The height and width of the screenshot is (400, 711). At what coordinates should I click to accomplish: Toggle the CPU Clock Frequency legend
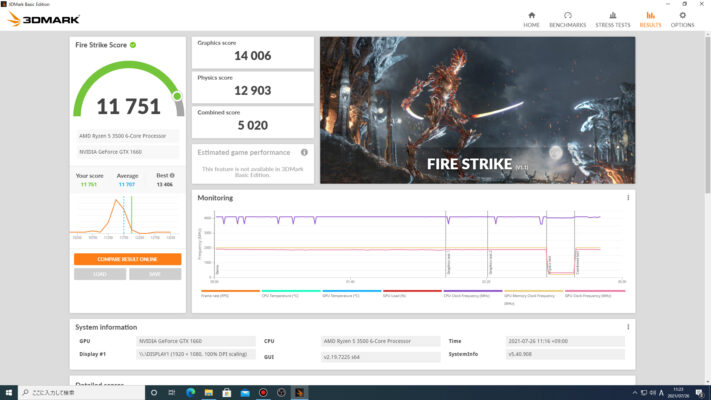(472, 293)
